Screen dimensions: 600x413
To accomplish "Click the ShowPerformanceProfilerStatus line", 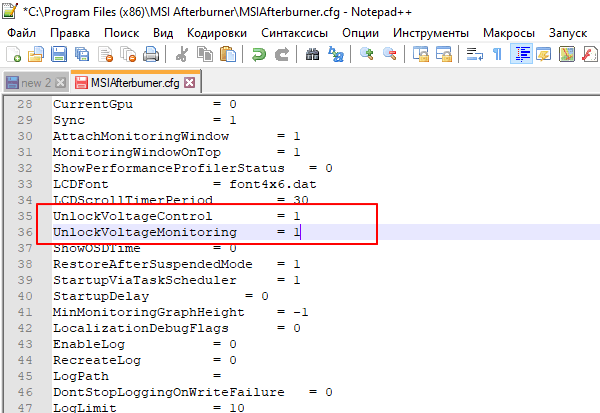I will [192, 168].
